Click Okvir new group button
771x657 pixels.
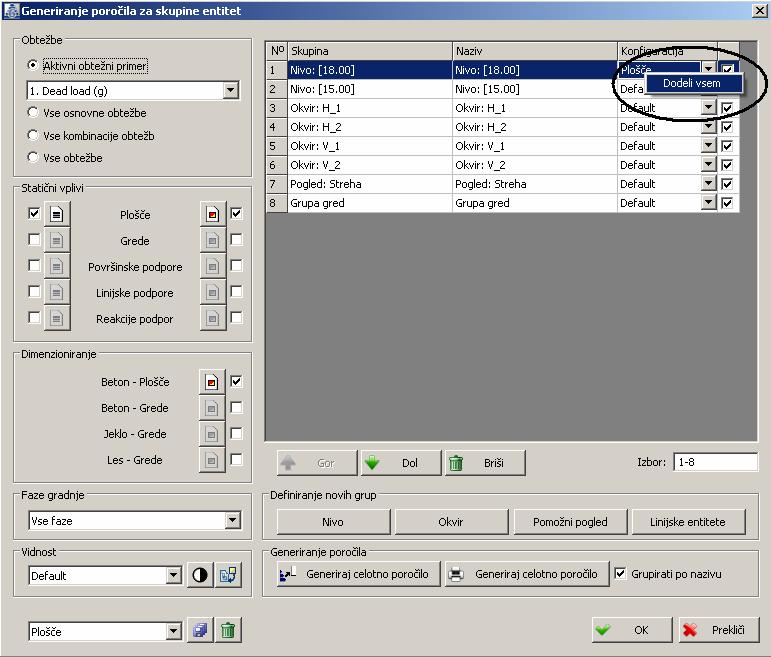(451, 522)
